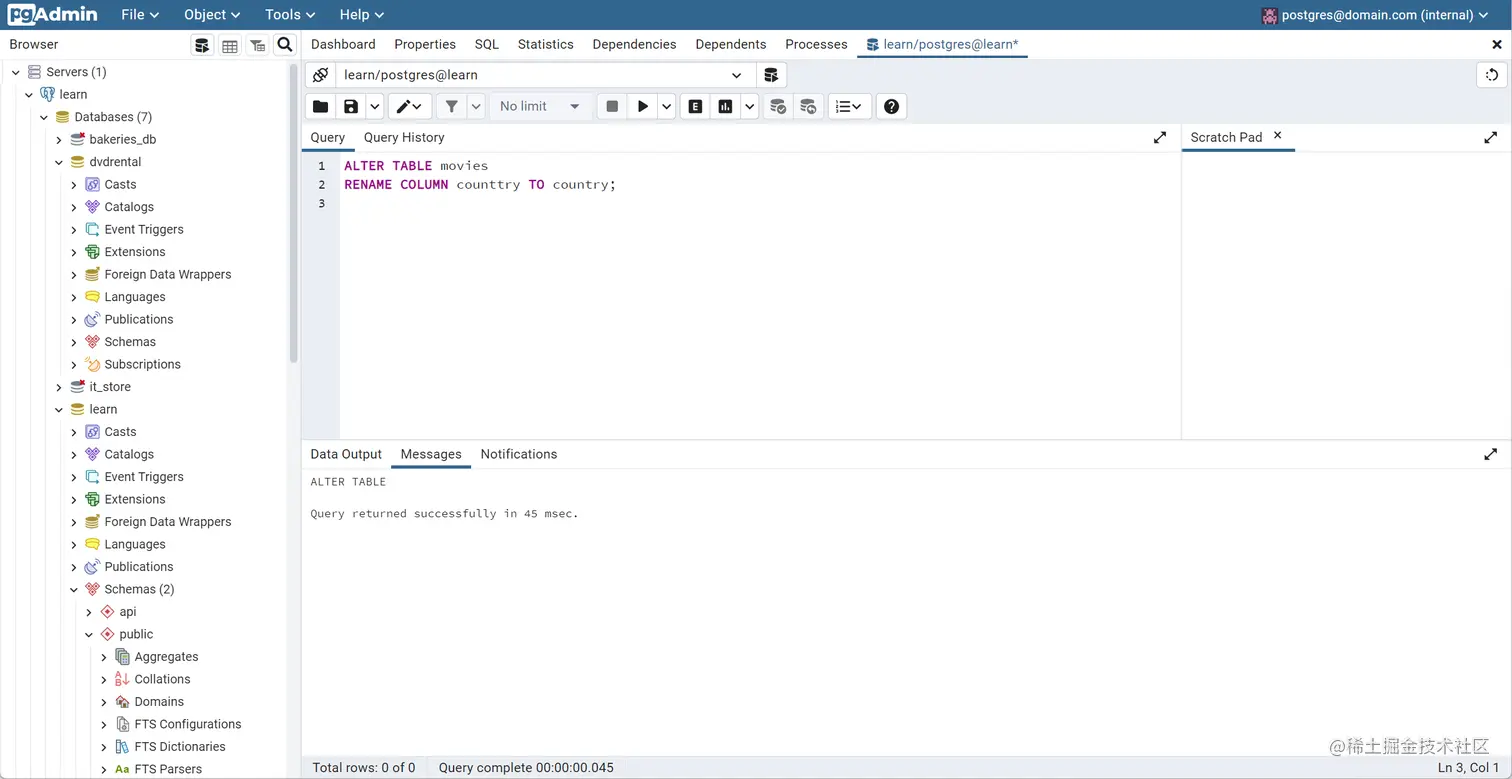This screenshot has height=779, width=1512.
Task: Expand the bakeries_db database node
Action: 59,140
